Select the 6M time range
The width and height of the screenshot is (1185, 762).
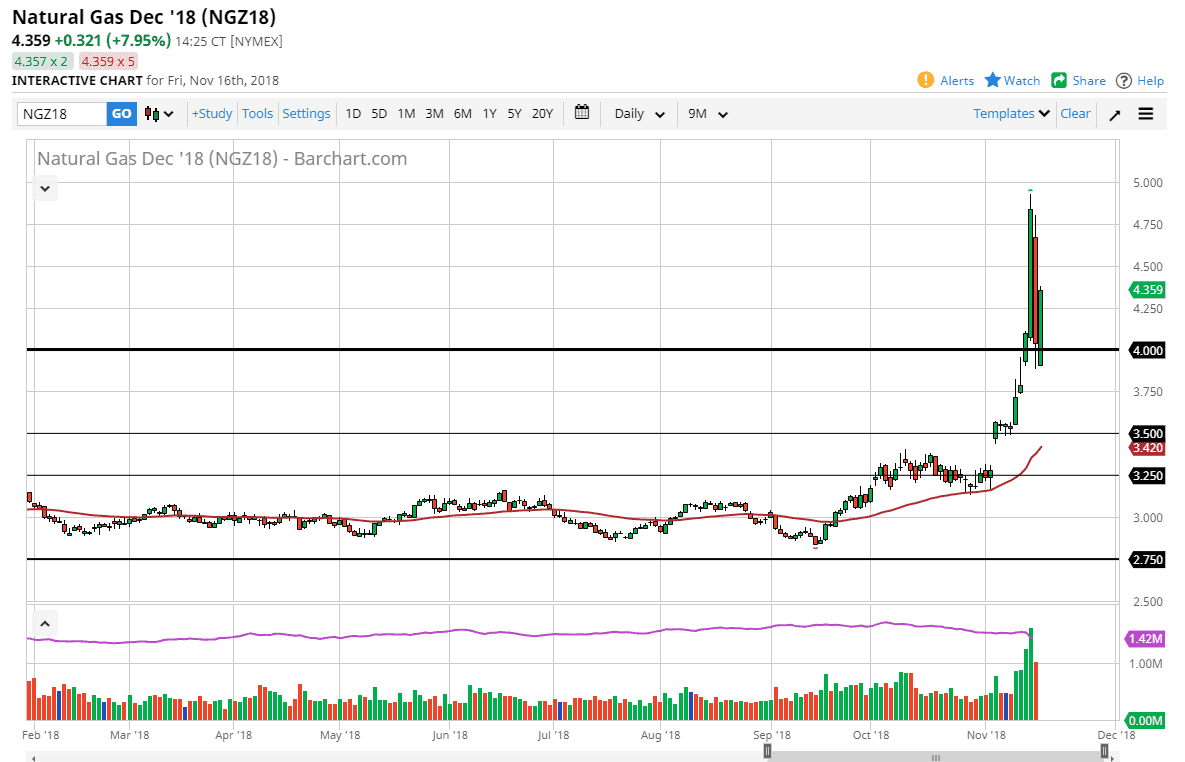click(x=463, y=113)
